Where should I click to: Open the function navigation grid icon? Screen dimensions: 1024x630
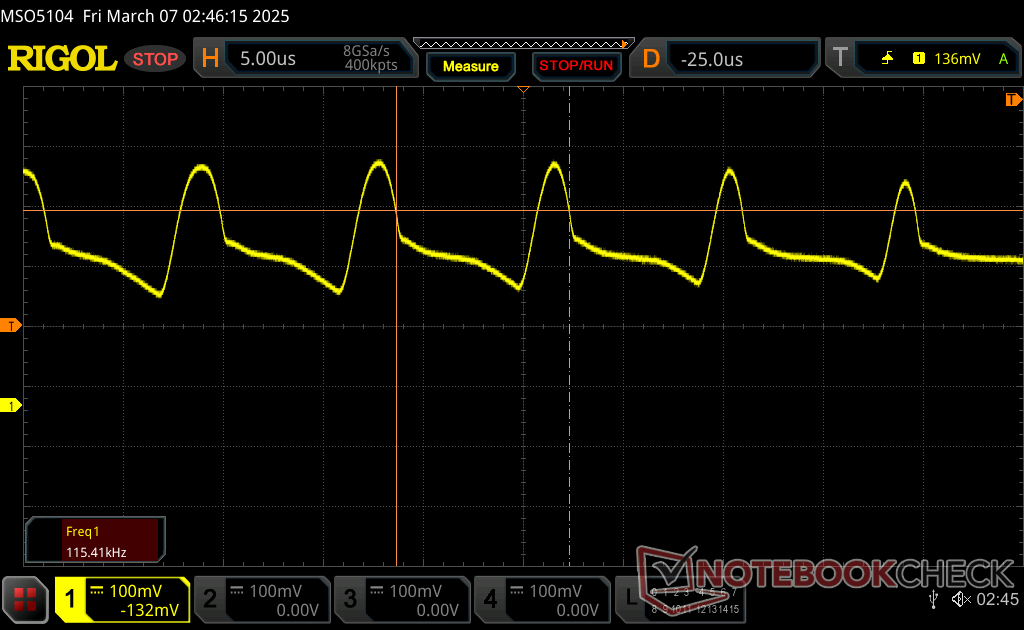pos(25,599)
